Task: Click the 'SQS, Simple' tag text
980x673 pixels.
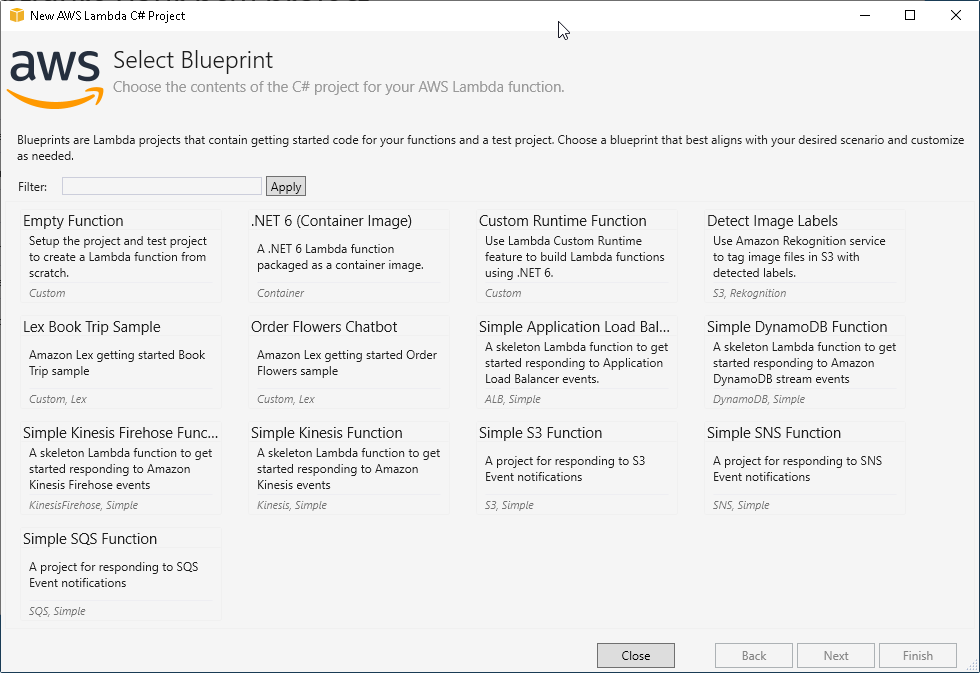Action: [57, 611]
